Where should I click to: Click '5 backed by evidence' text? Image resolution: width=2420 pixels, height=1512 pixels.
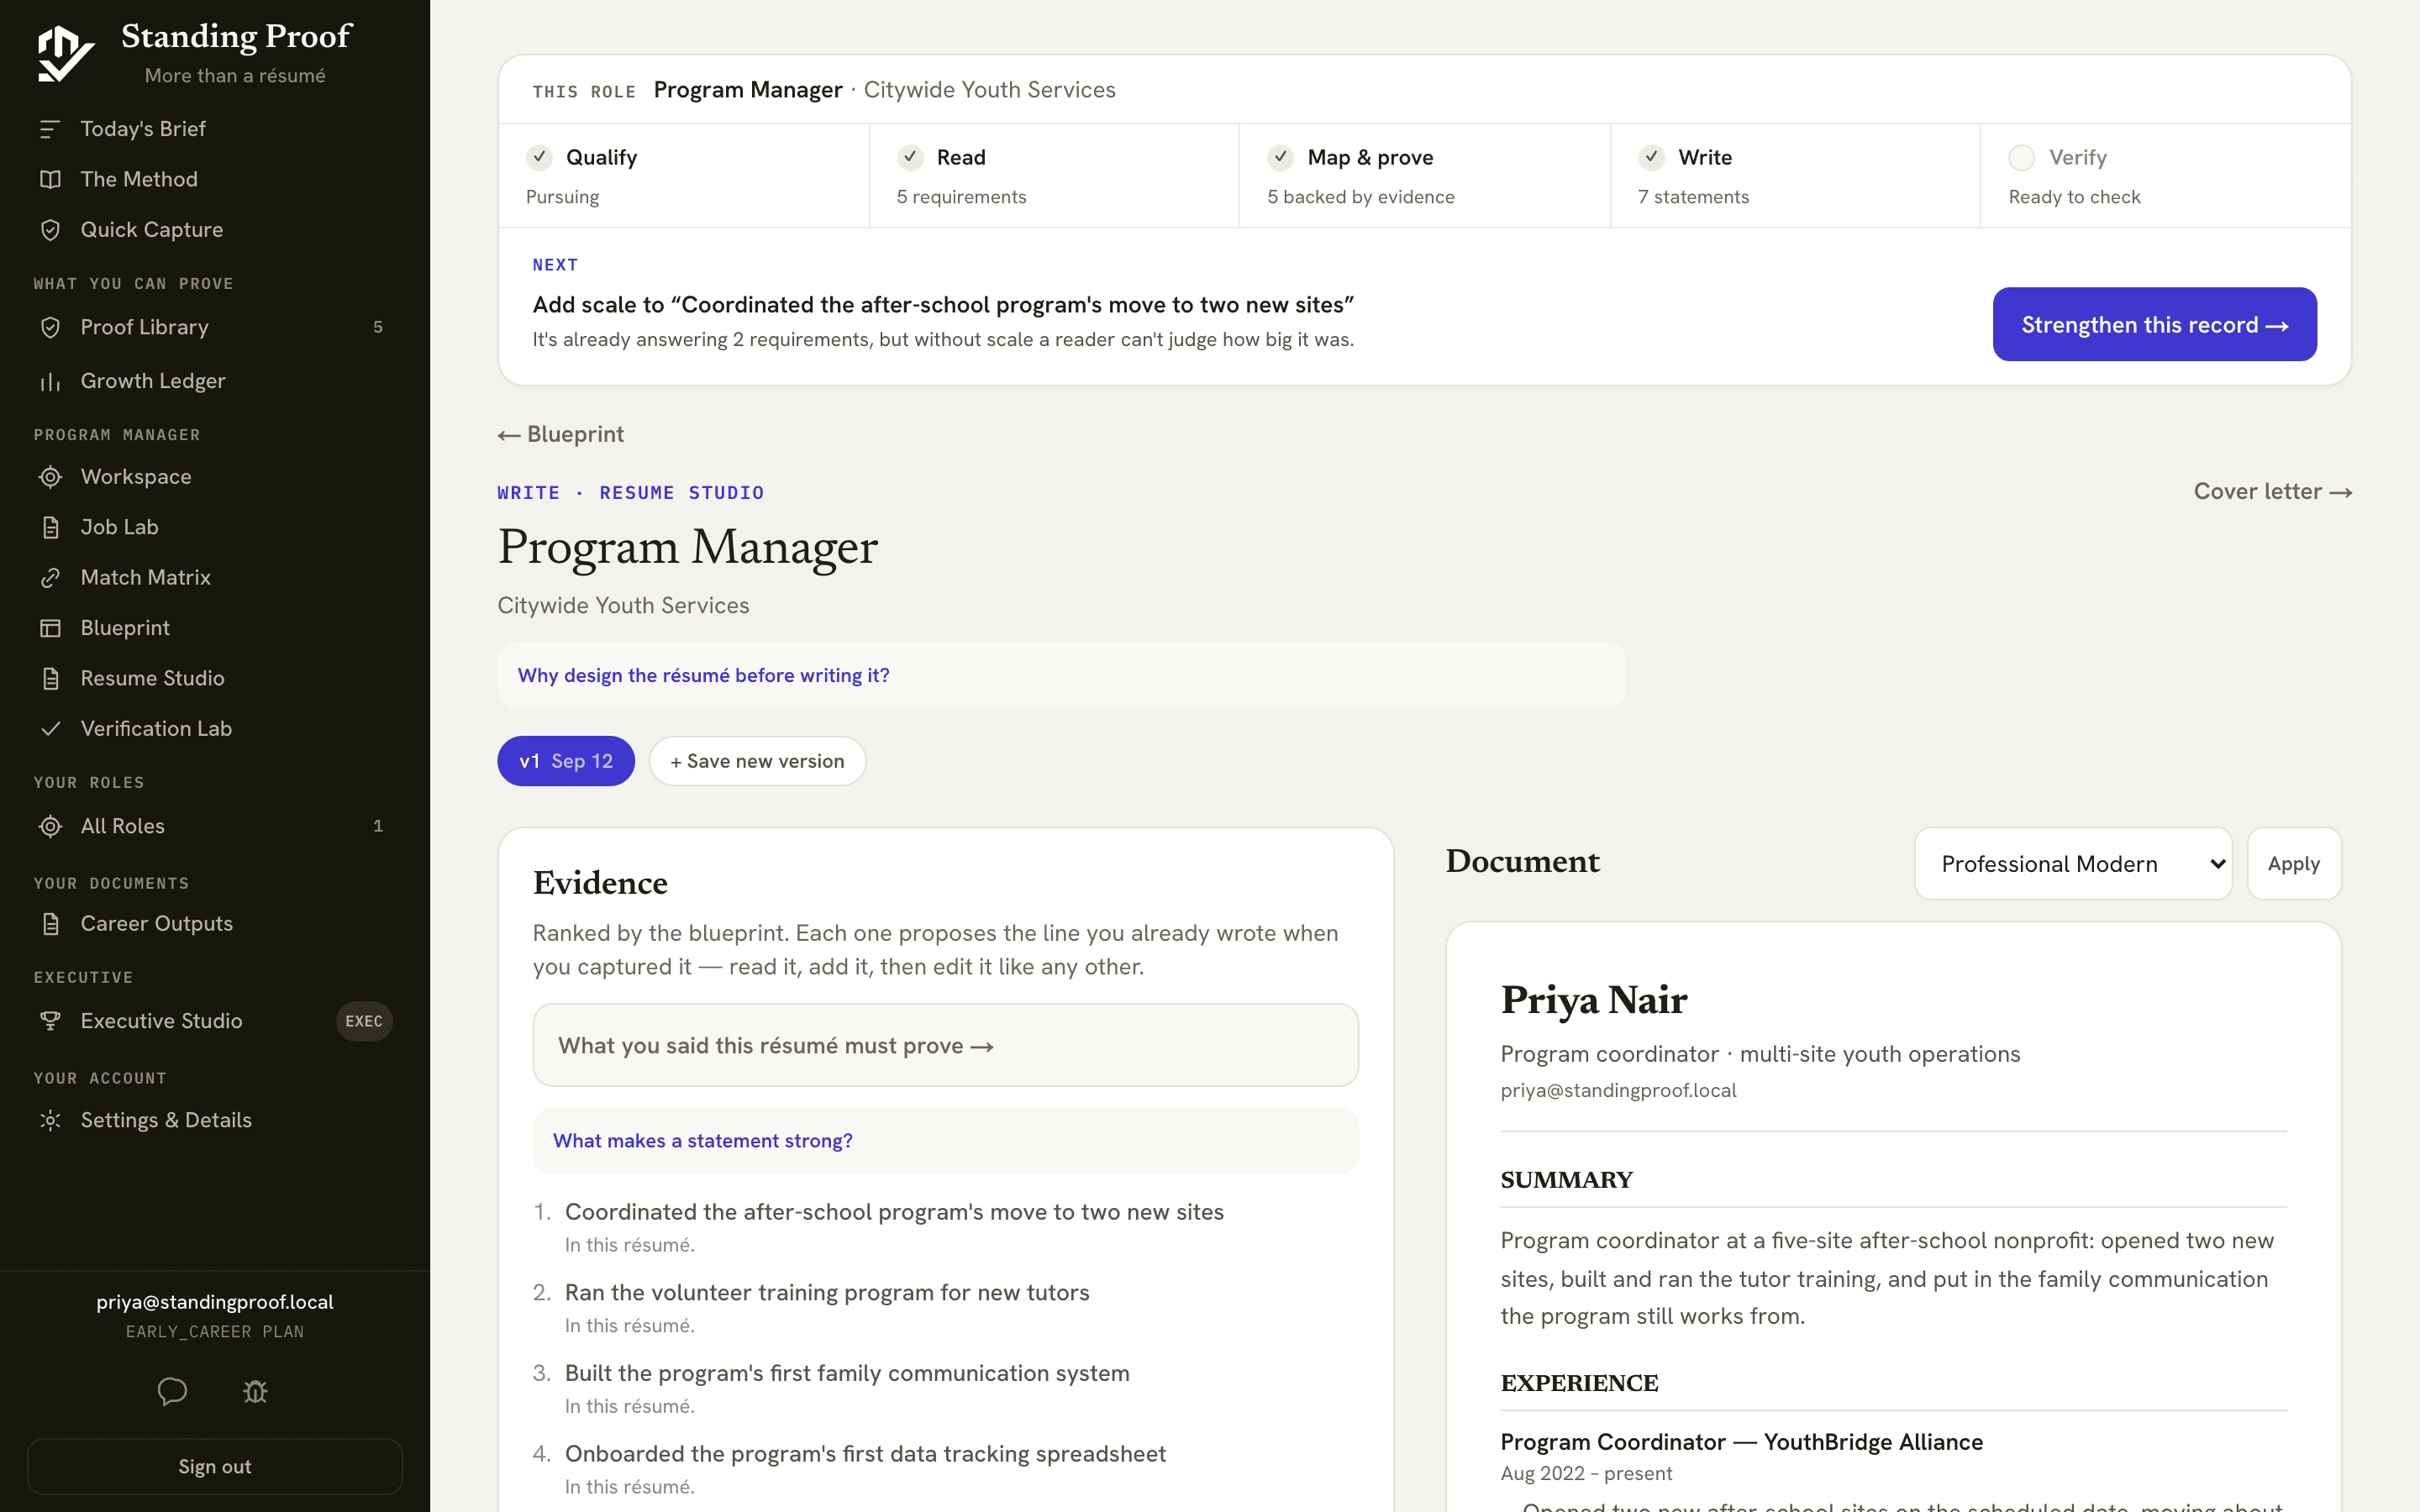pos(1360,197)
